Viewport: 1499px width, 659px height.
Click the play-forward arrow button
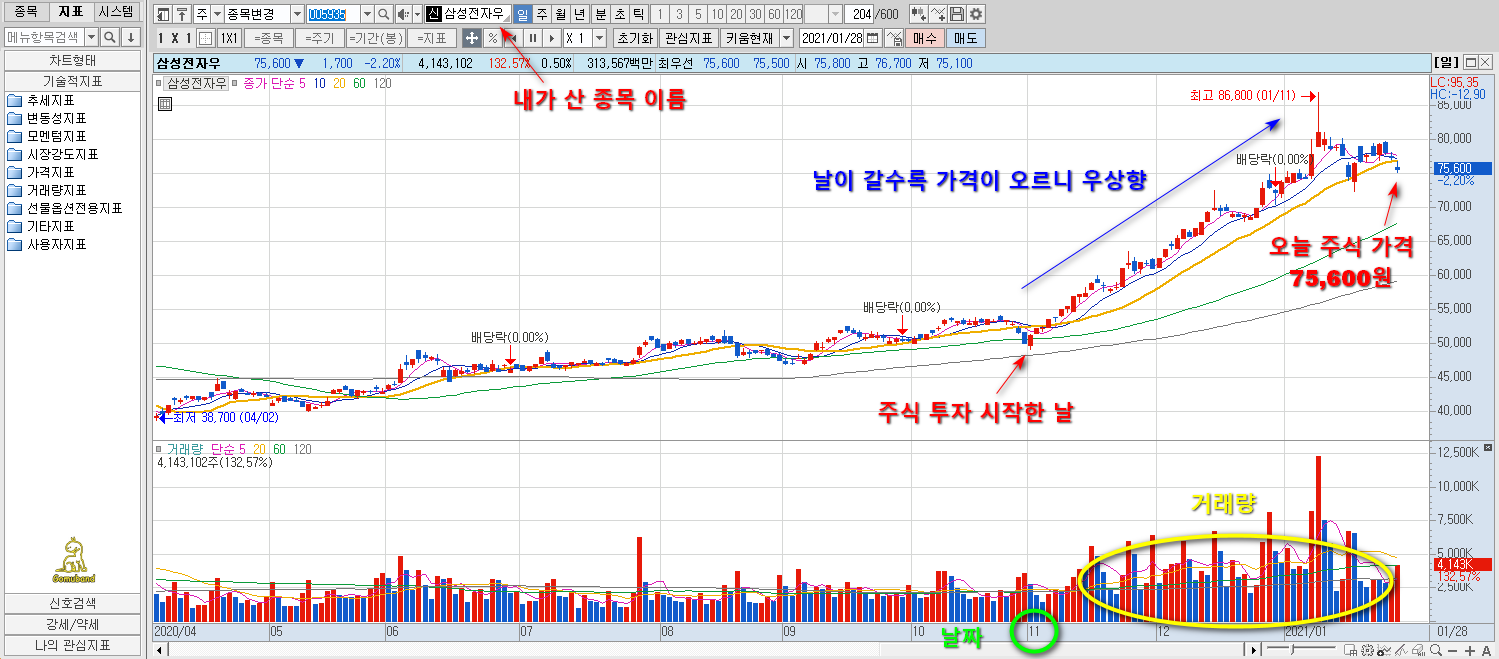(551, 38)
